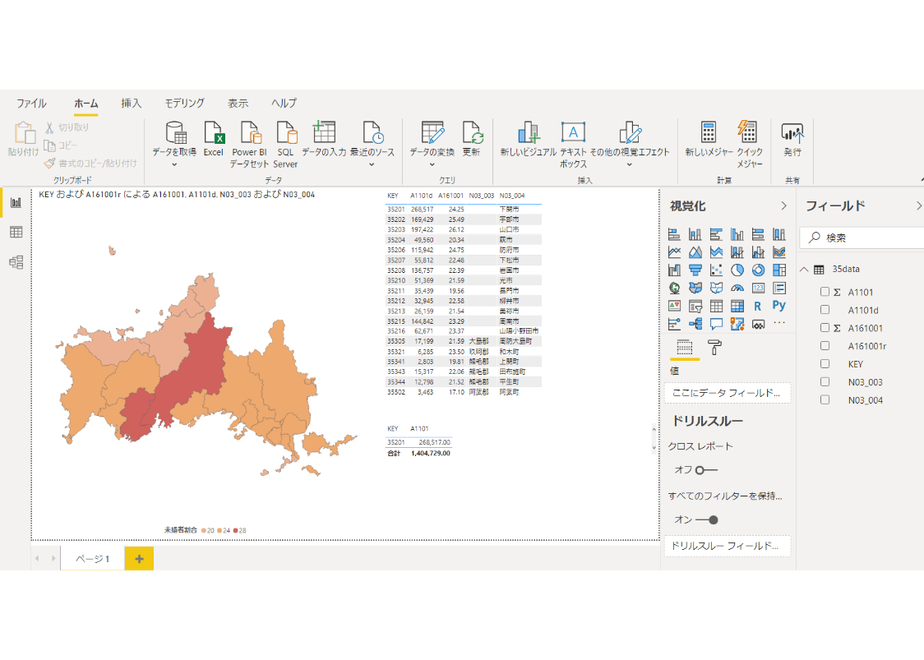Collapse the 35data table tree

click(804, 269)
